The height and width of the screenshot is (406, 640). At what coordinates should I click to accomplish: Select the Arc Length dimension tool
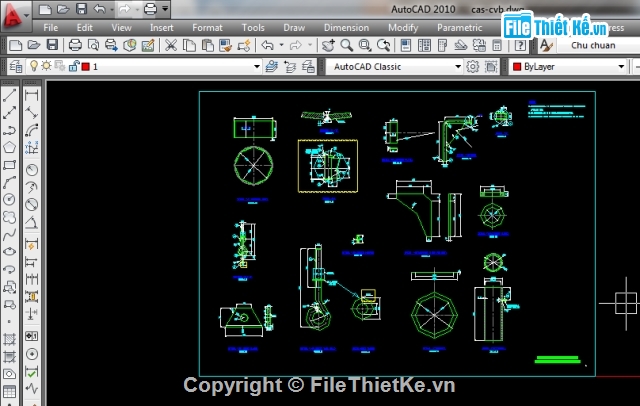tap(31, 130)
